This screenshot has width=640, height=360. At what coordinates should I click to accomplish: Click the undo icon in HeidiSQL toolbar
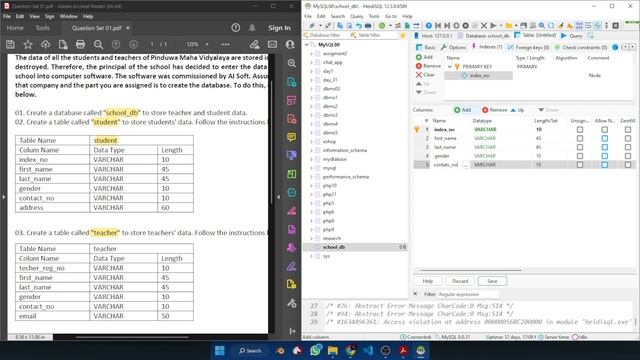coord(358,25)
